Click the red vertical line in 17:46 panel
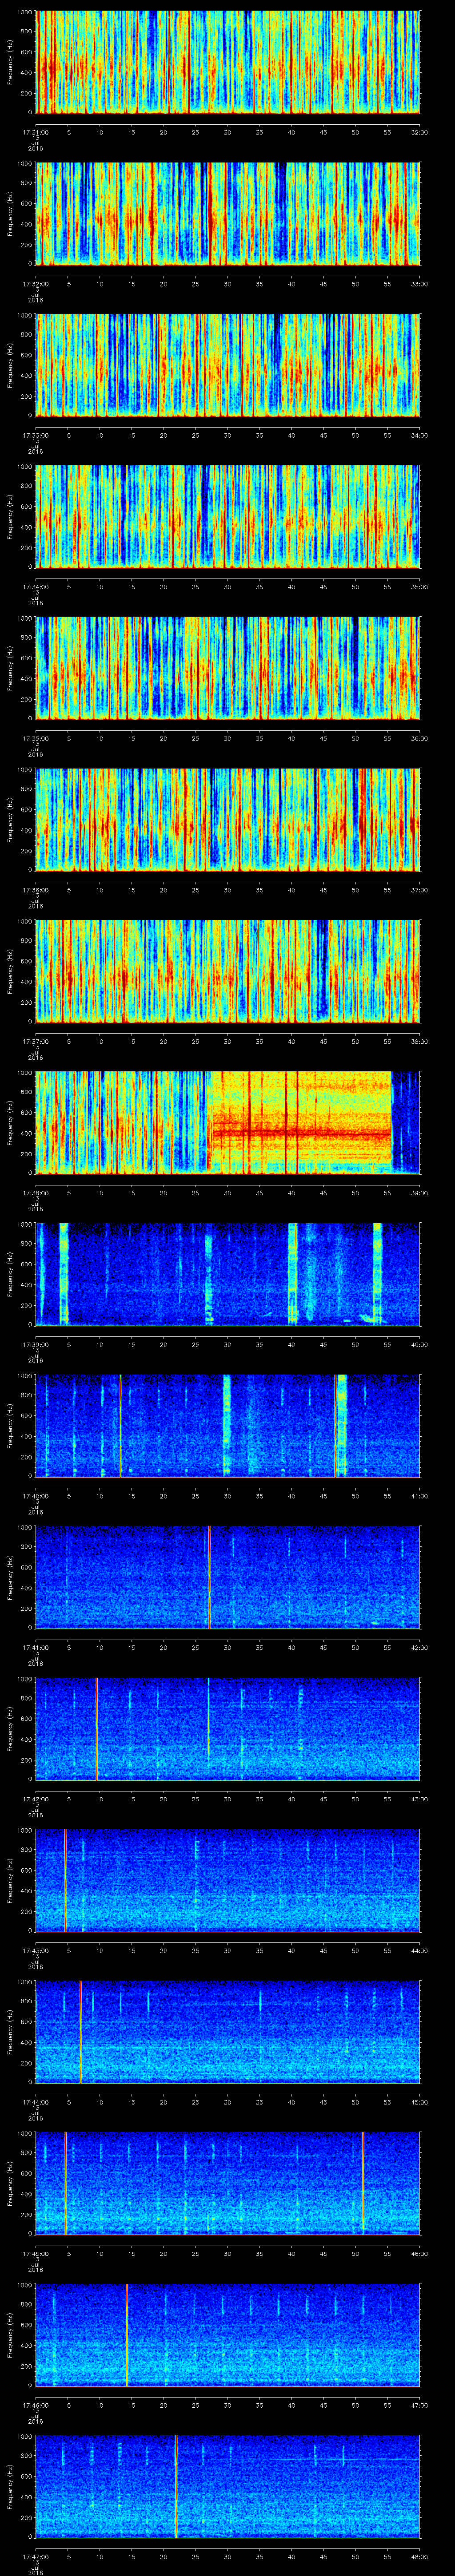 (x=127, y=2334)
